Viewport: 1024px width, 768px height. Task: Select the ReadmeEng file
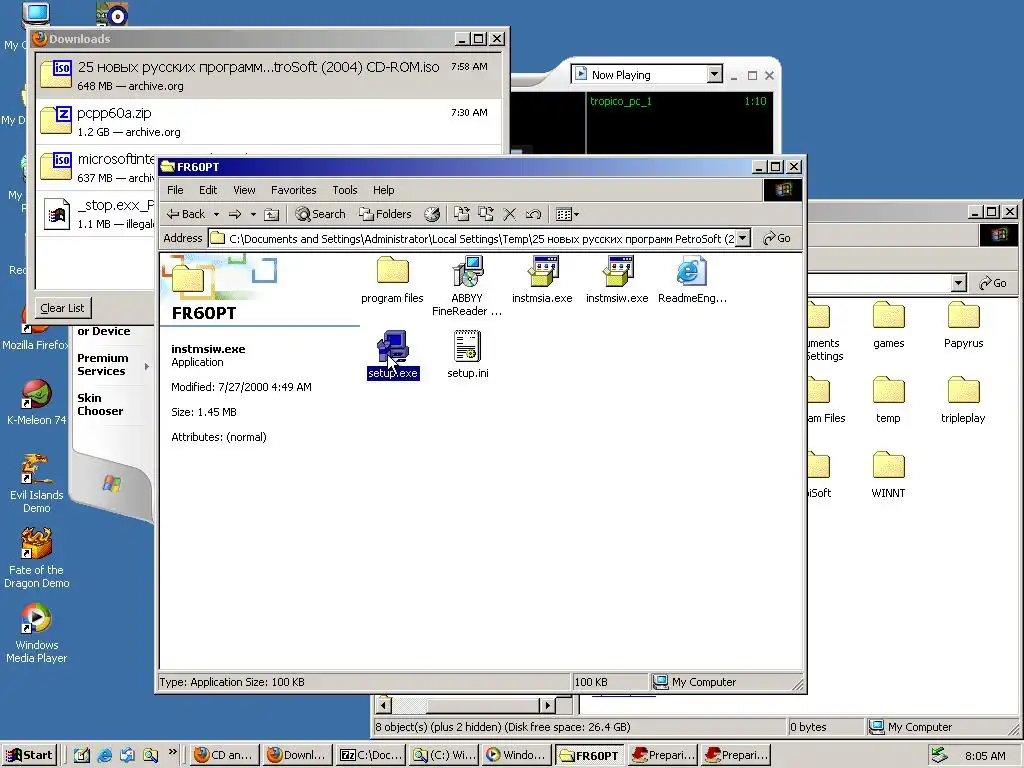692,280
